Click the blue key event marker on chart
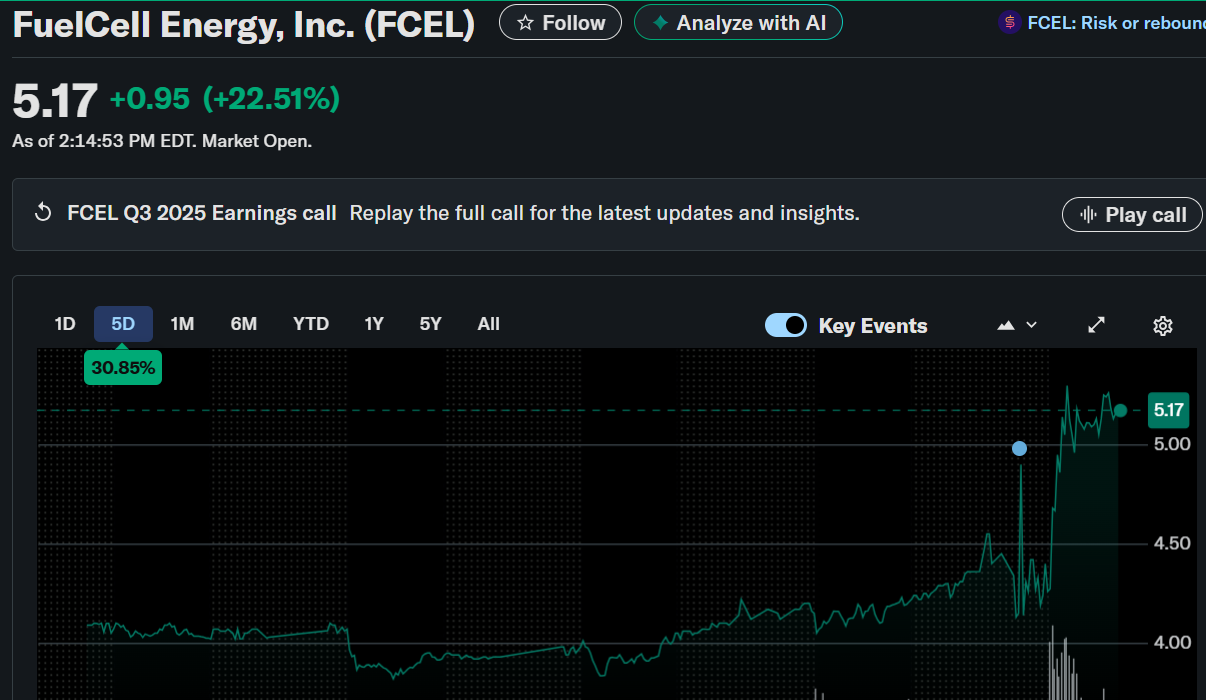Image resolution: width=1206 pixels, height=700 pixels. tap(1019, 449)
